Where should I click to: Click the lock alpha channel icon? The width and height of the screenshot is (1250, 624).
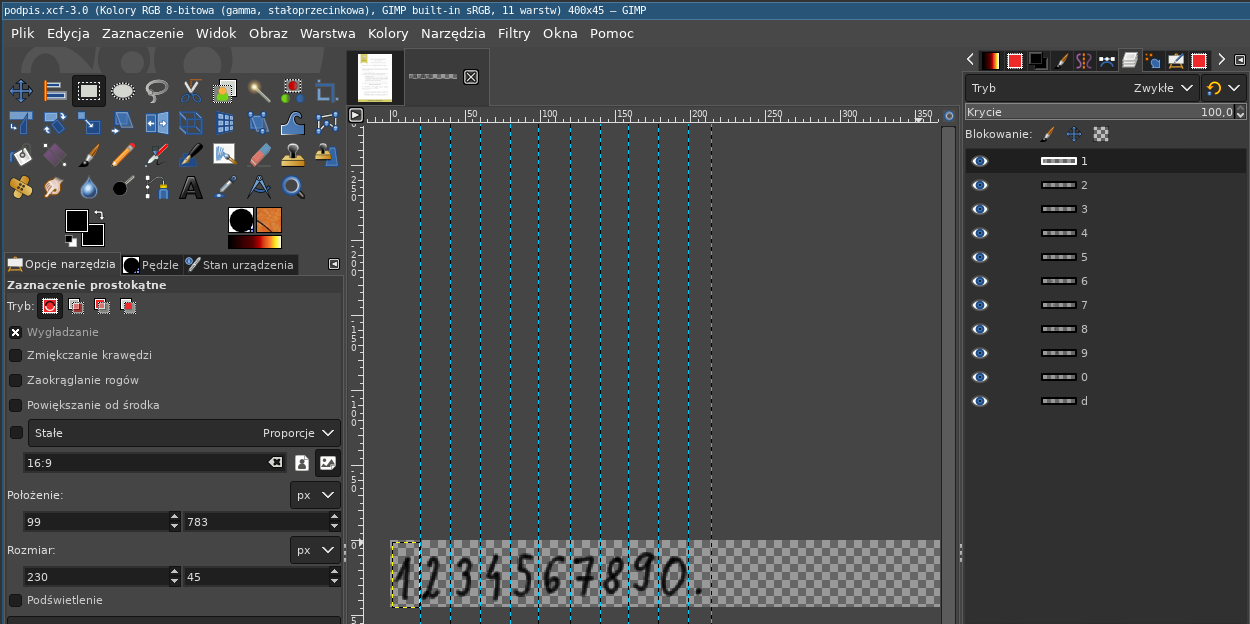click(1101, 134)
